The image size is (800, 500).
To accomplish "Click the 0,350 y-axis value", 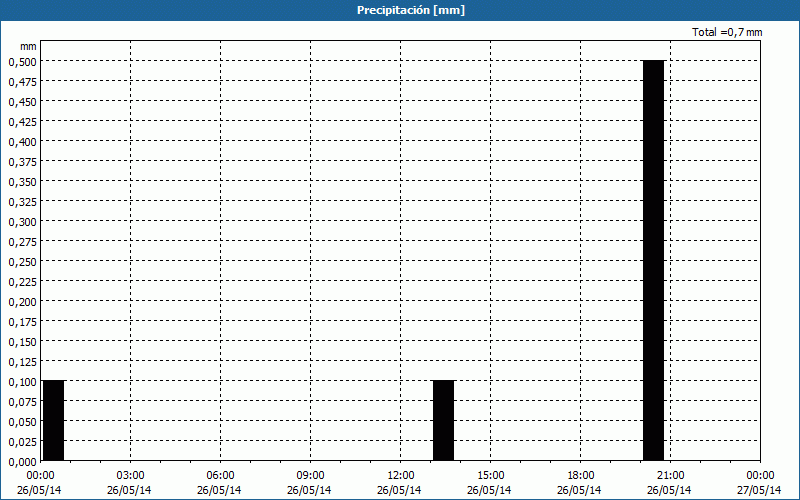I will click(x=22, y=182).
